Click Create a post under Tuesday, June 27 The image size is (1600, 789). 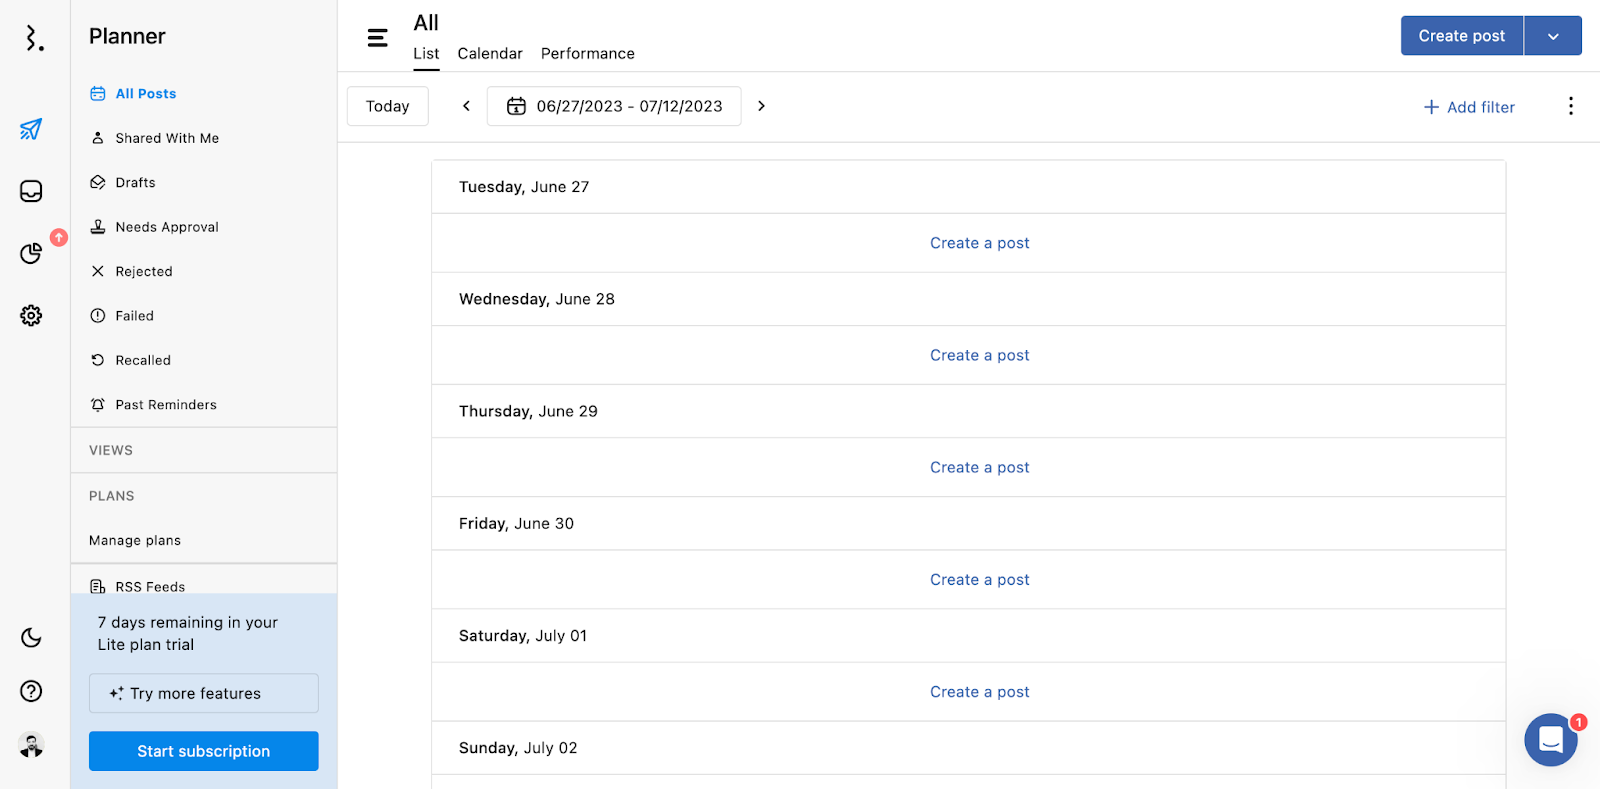tap(979, 243)
